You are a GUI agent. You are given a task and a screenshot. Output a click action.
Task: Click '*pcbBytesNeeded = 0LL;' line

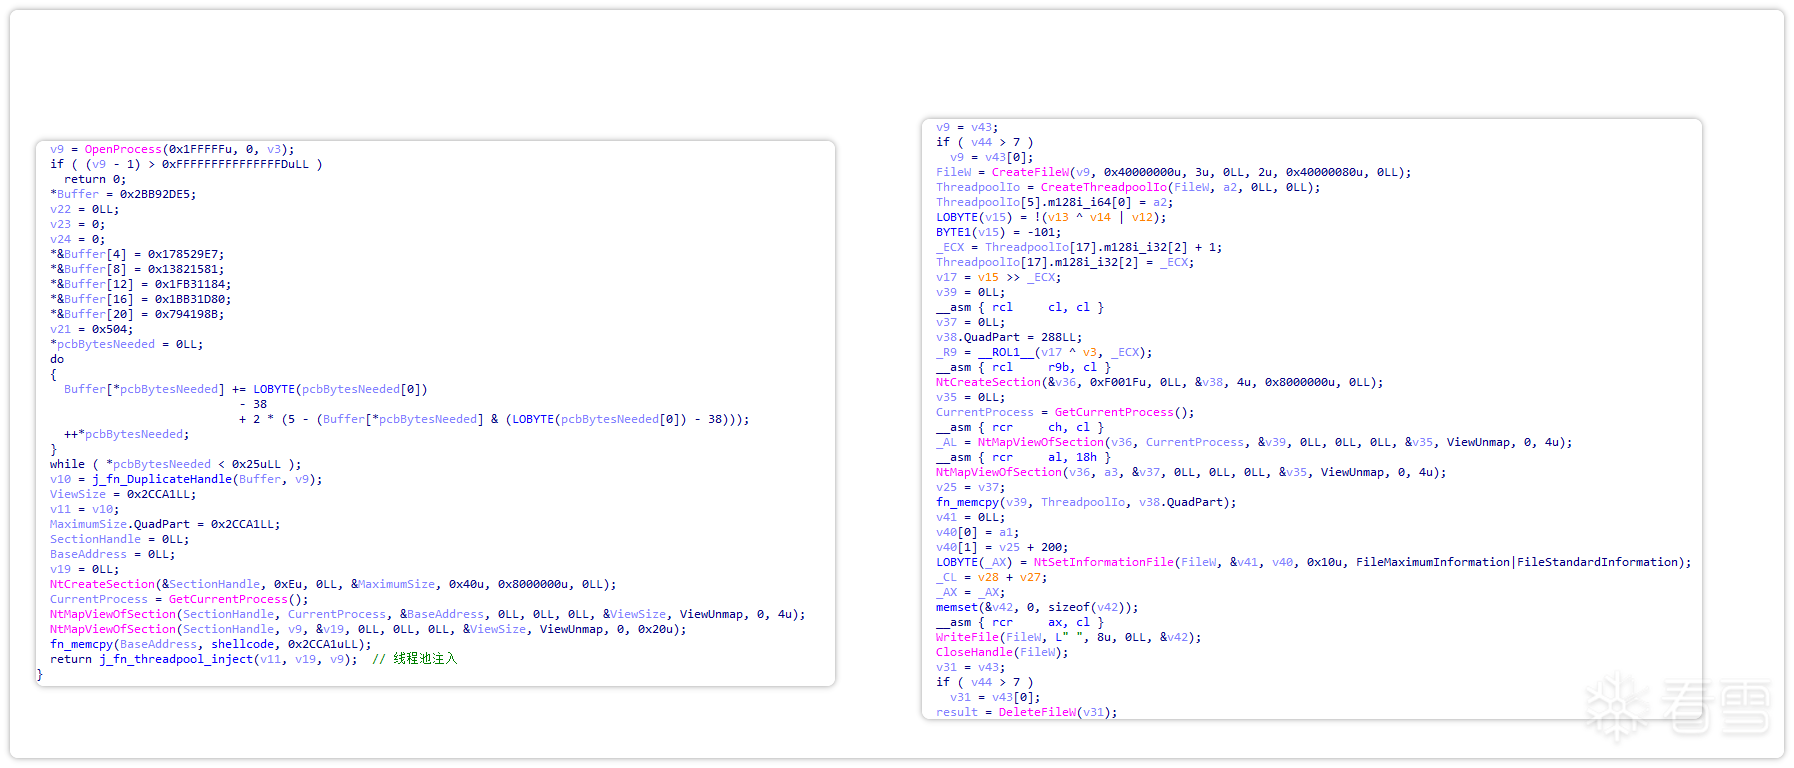pyautogui.click(x=127, y=344)
